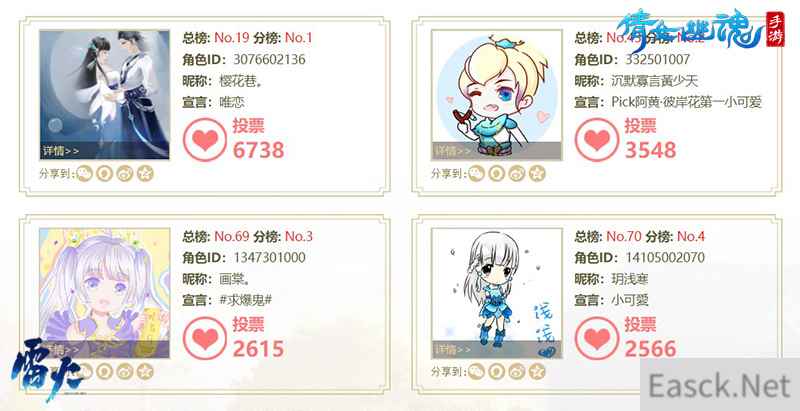This screenshot has height=411, width=800.
Task: Vote with heart icon for 沉默寡言黄少天
Action: [597, 140]
